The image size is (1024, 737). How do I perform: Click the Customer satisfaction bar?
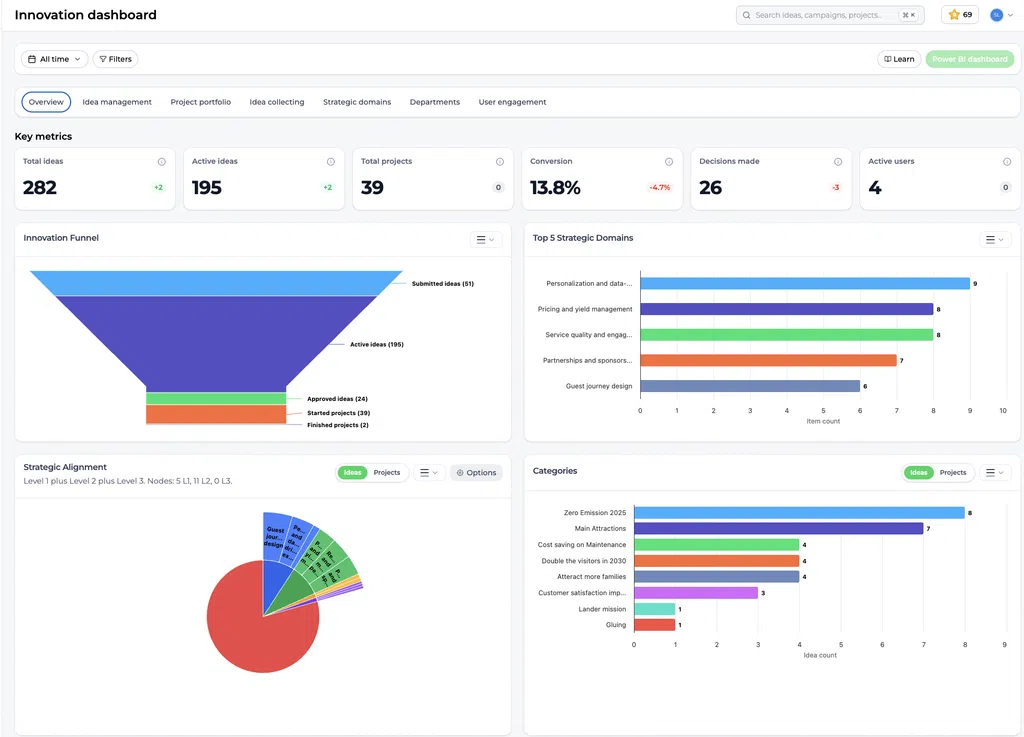[x=696, y=593]
